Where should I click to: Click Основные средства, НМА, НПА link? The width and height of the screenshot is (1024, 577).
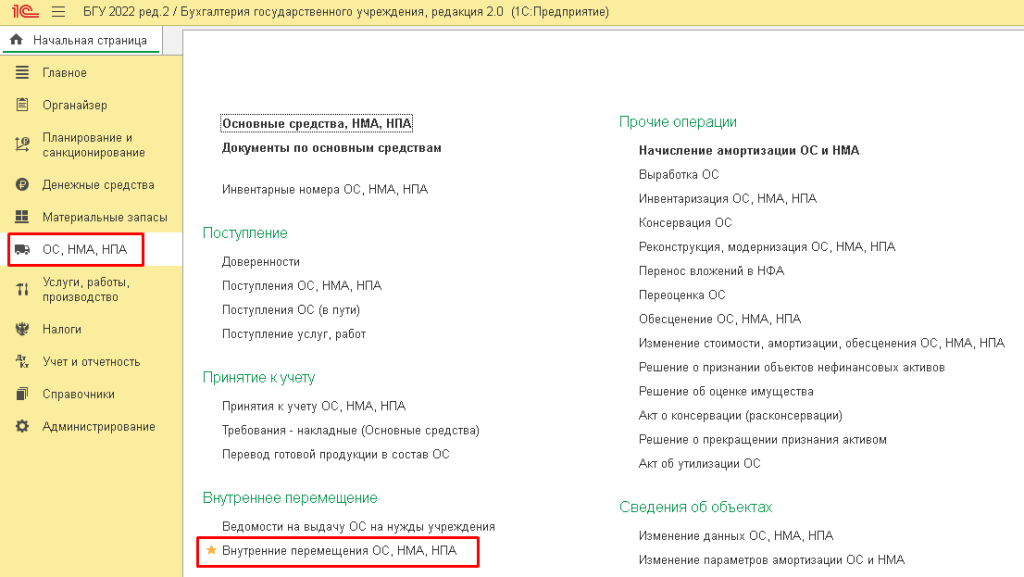(317, 123)
